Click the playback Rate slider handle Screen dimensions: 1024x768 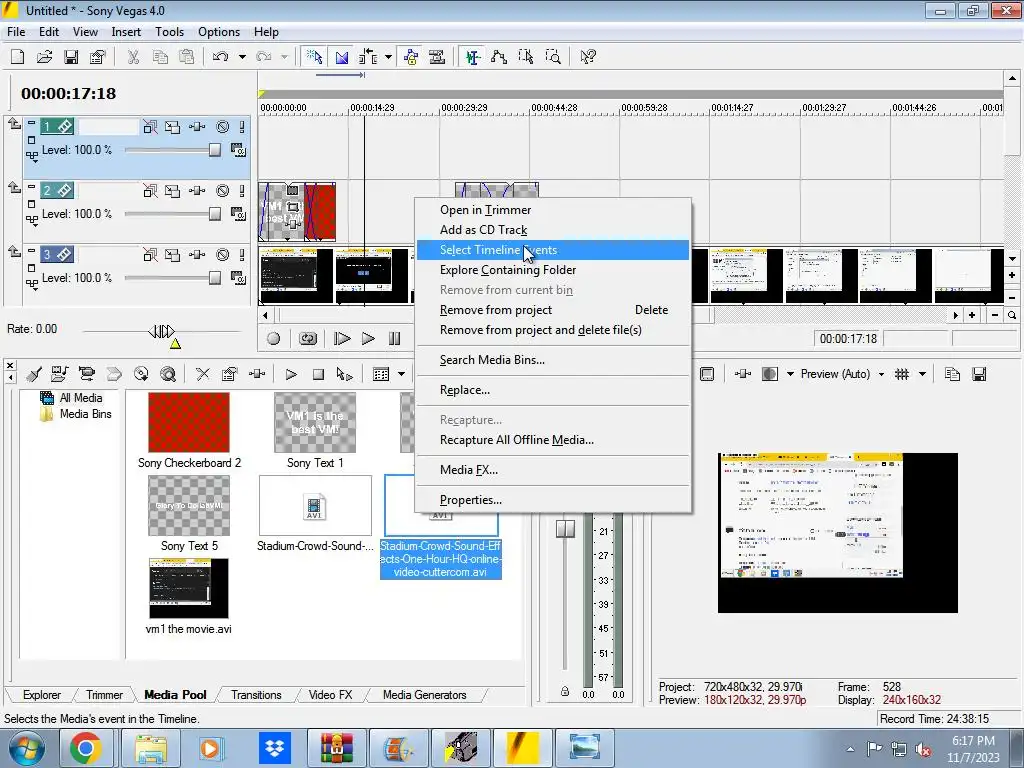(x=161, y=332)
